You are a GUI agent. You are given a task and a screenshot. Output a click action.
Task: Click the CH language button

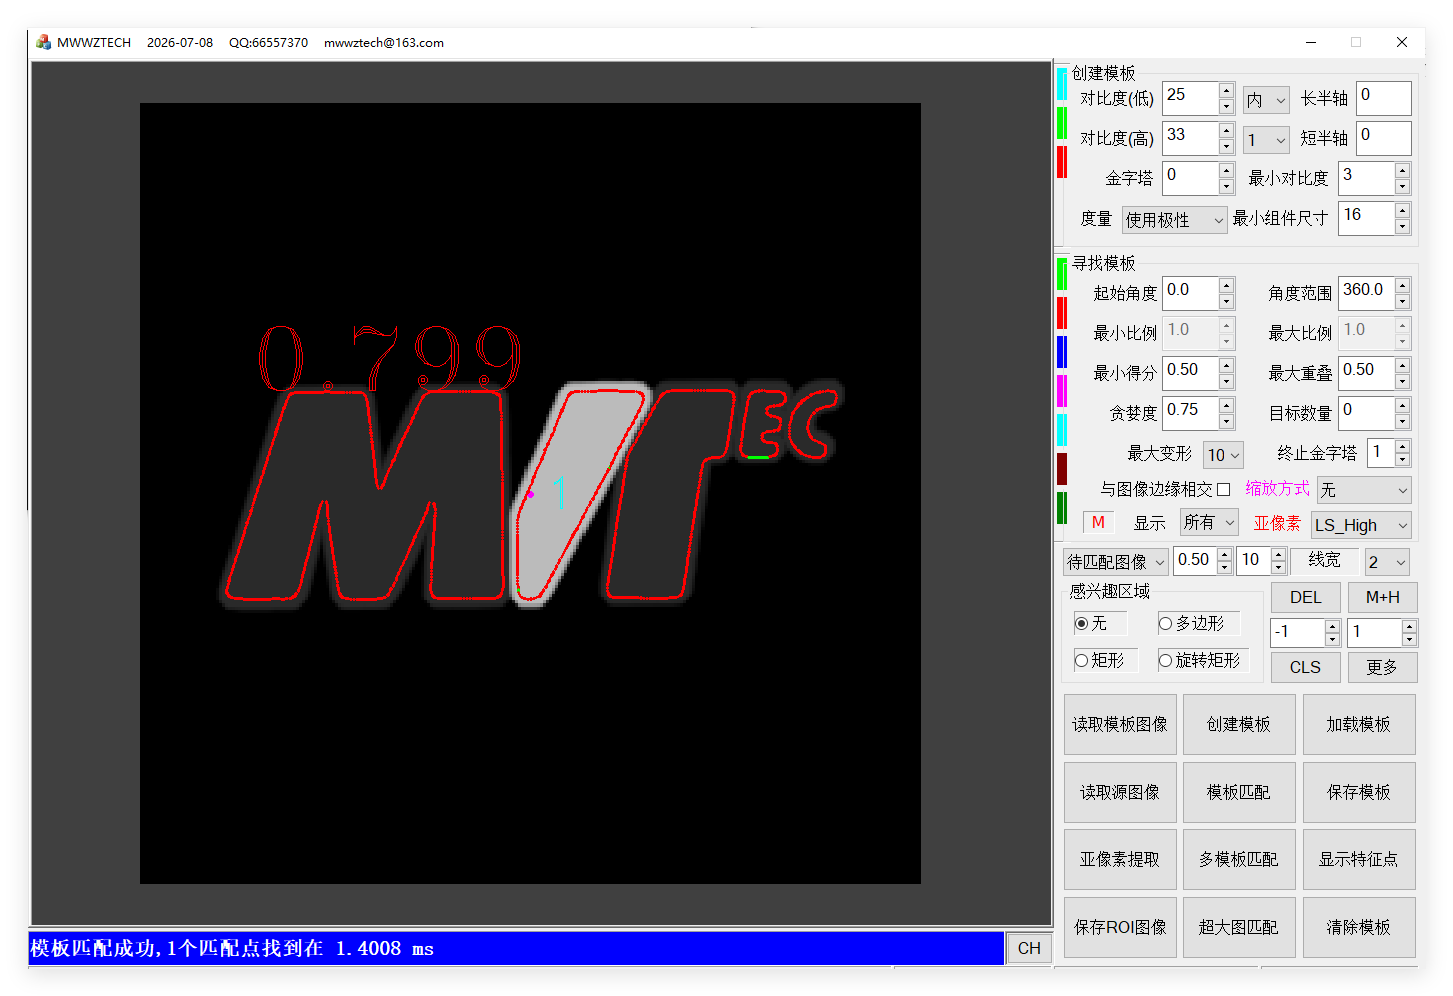pos(1029,948)
